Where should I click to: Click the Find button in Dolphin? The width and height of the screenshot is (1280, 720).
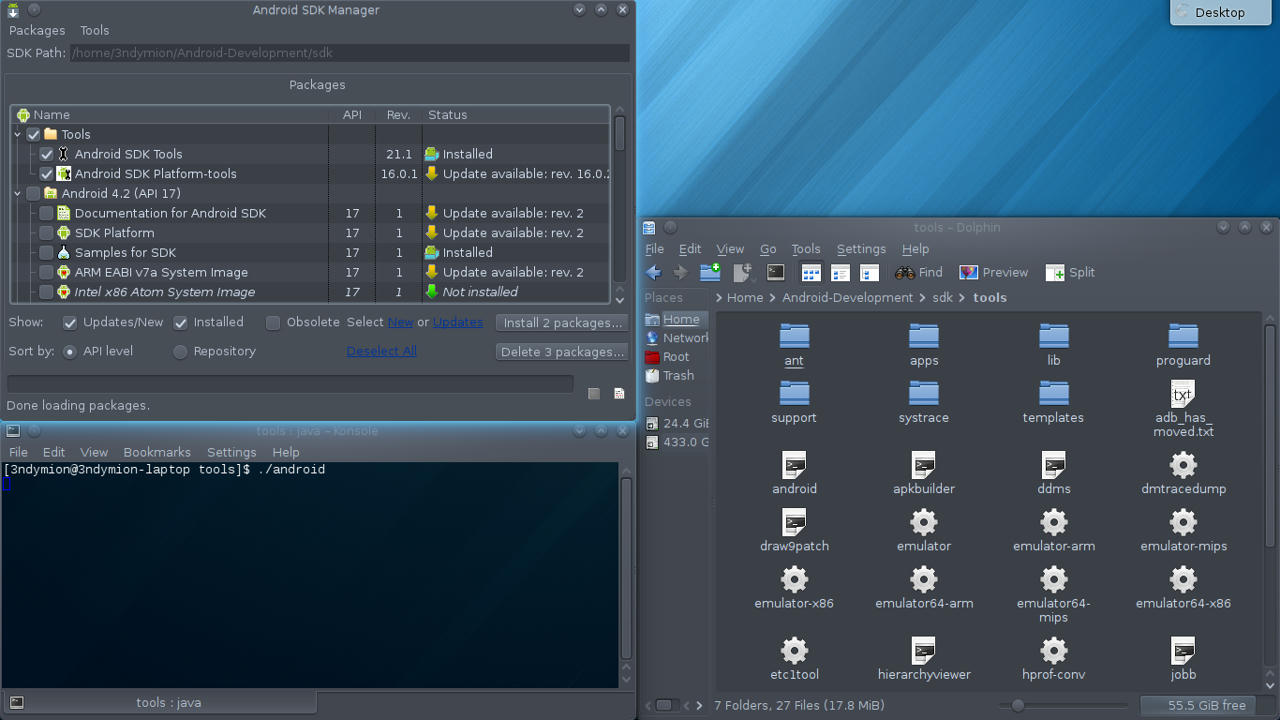919,272
